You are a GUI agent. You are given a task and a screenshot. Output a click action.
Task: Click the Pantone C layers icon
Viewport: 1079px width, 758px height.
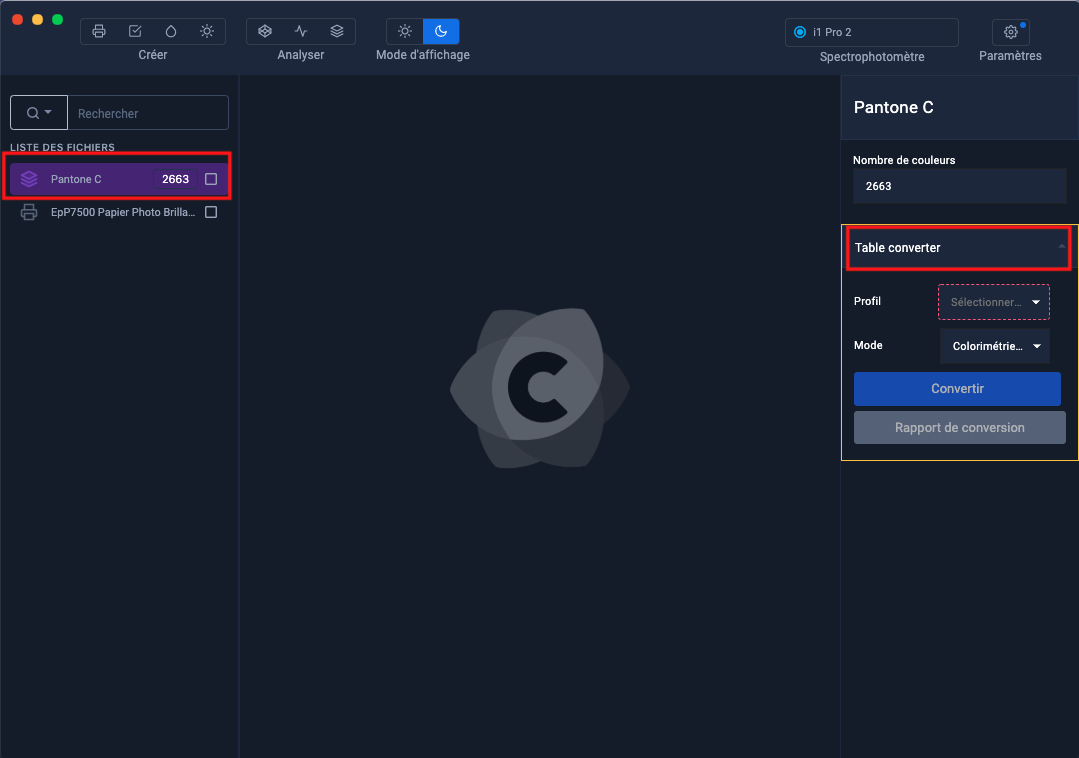point(29,179)
